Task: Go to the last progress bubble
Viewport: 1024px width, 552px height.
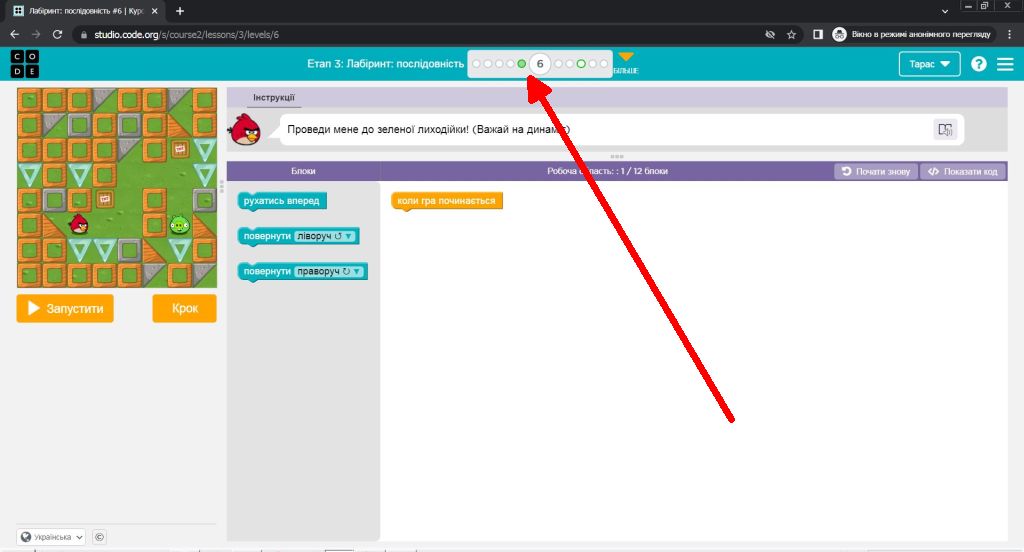Action: [603, 64]
